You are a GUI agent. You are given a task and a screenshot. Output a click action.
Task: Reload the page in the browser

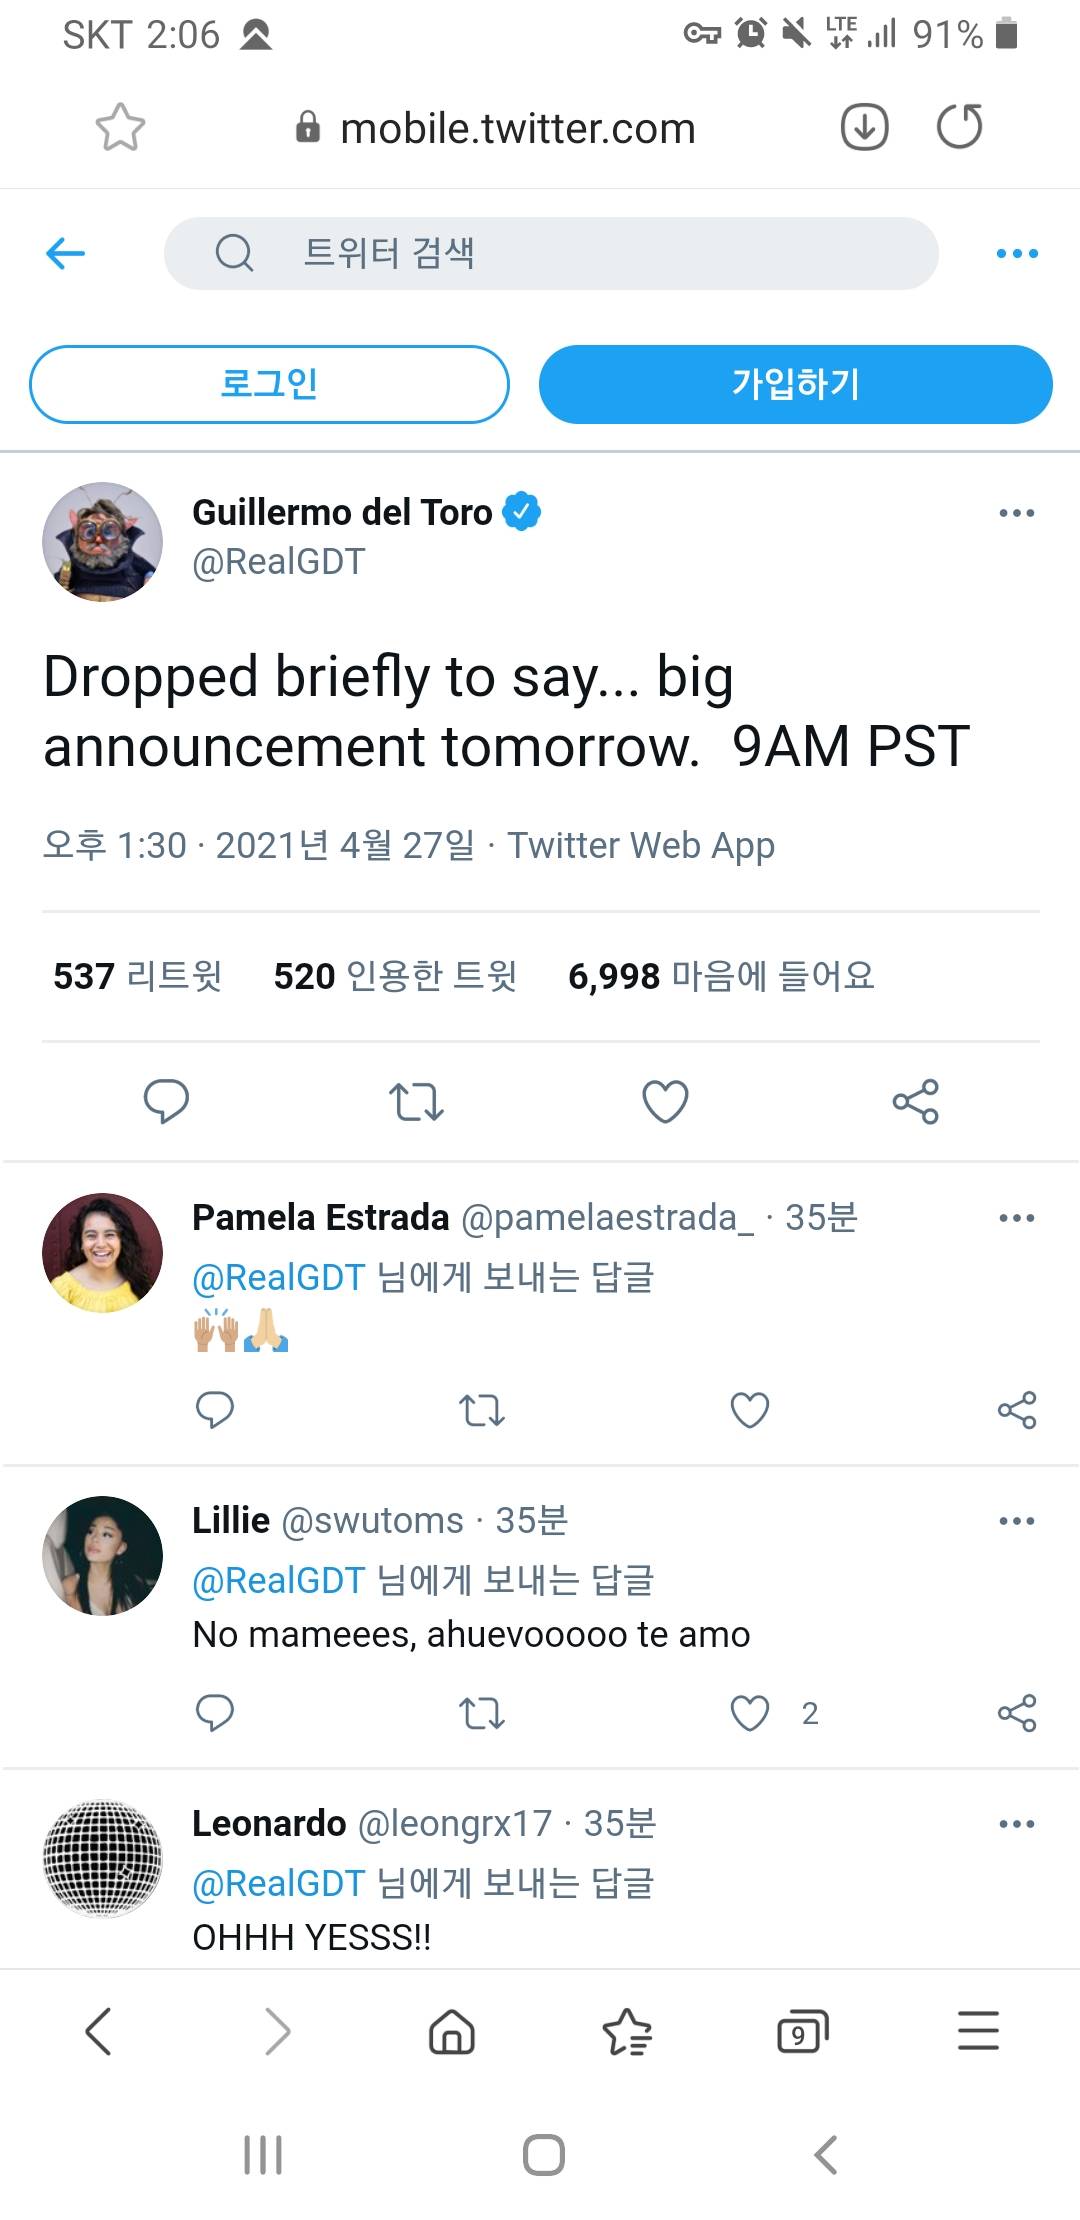[959, 127]
